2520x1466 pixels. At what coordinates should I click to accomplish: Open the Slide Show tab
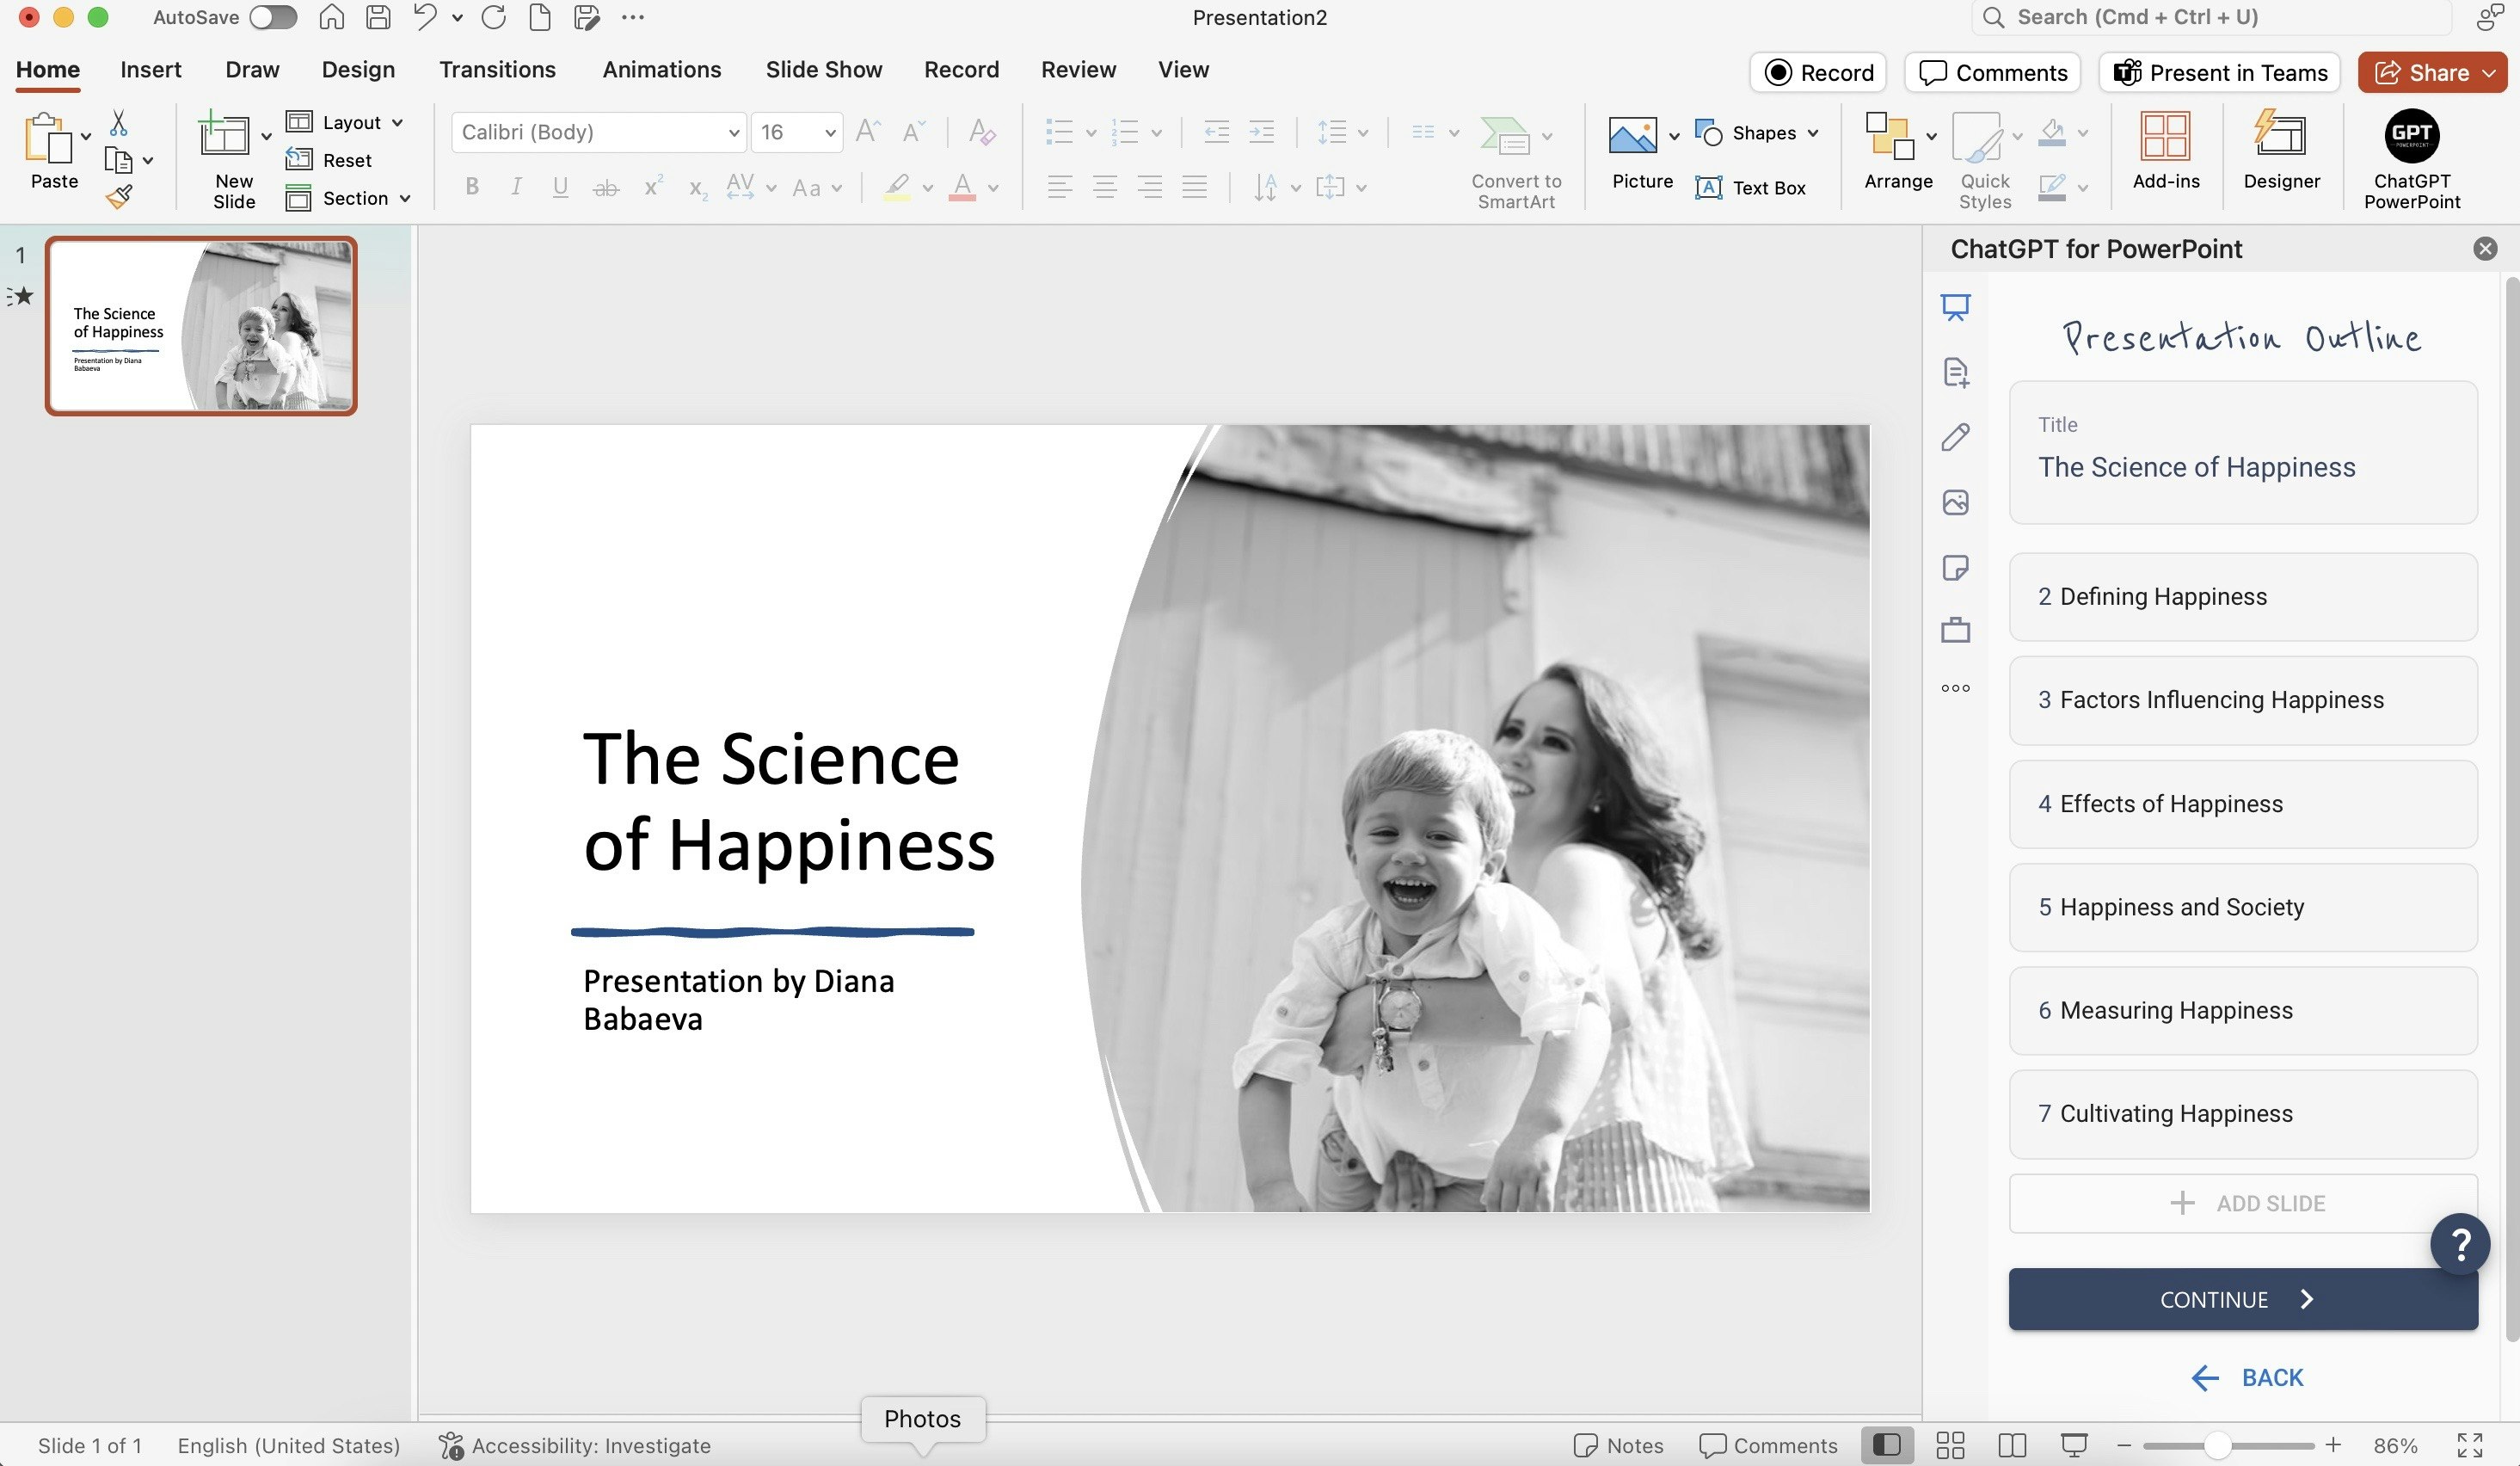823,70
